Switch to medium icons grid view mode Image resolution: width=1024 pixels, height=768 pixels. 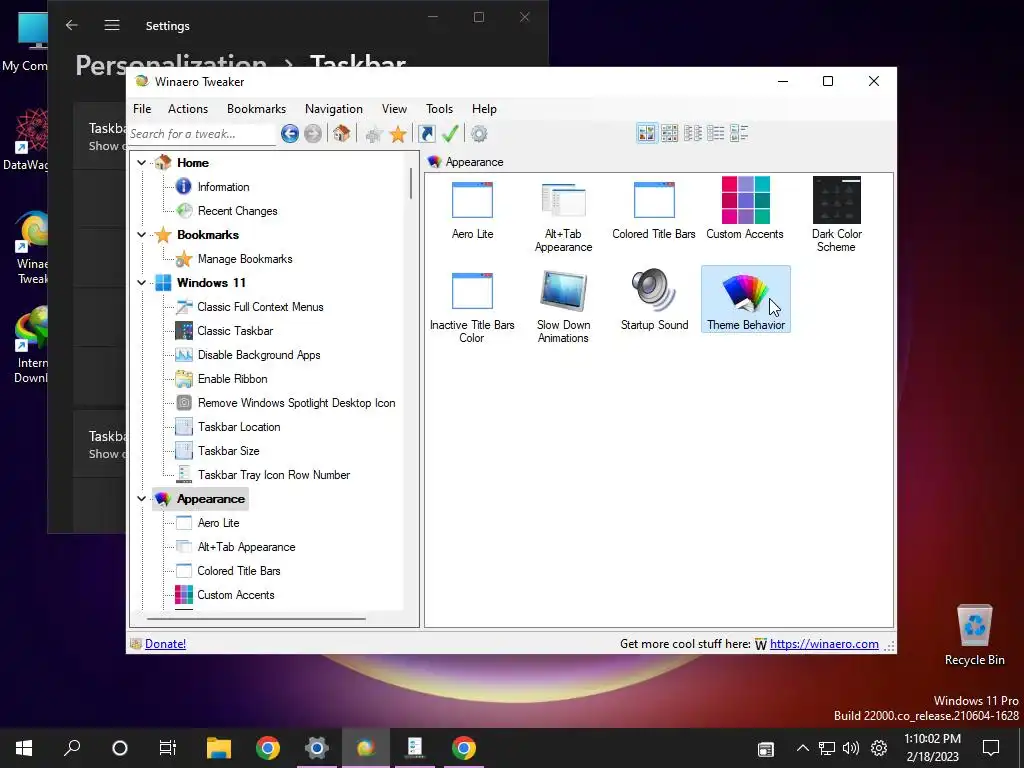tap(669, 133)
